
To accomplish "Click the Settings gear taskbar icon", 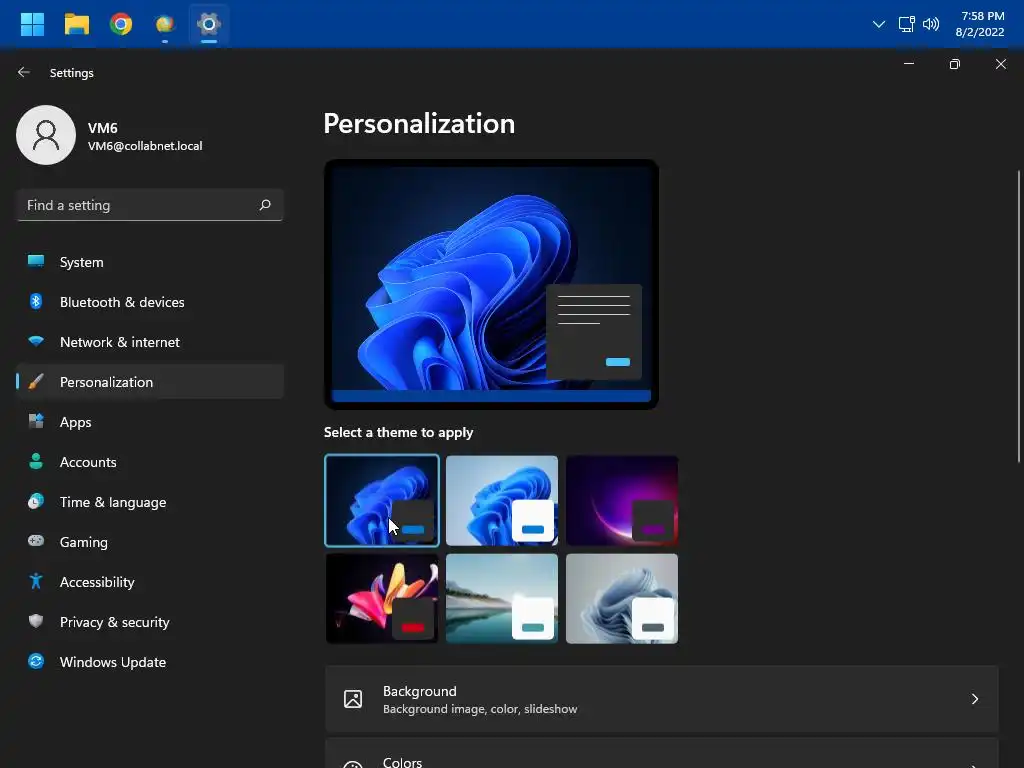I will point(209,25).
